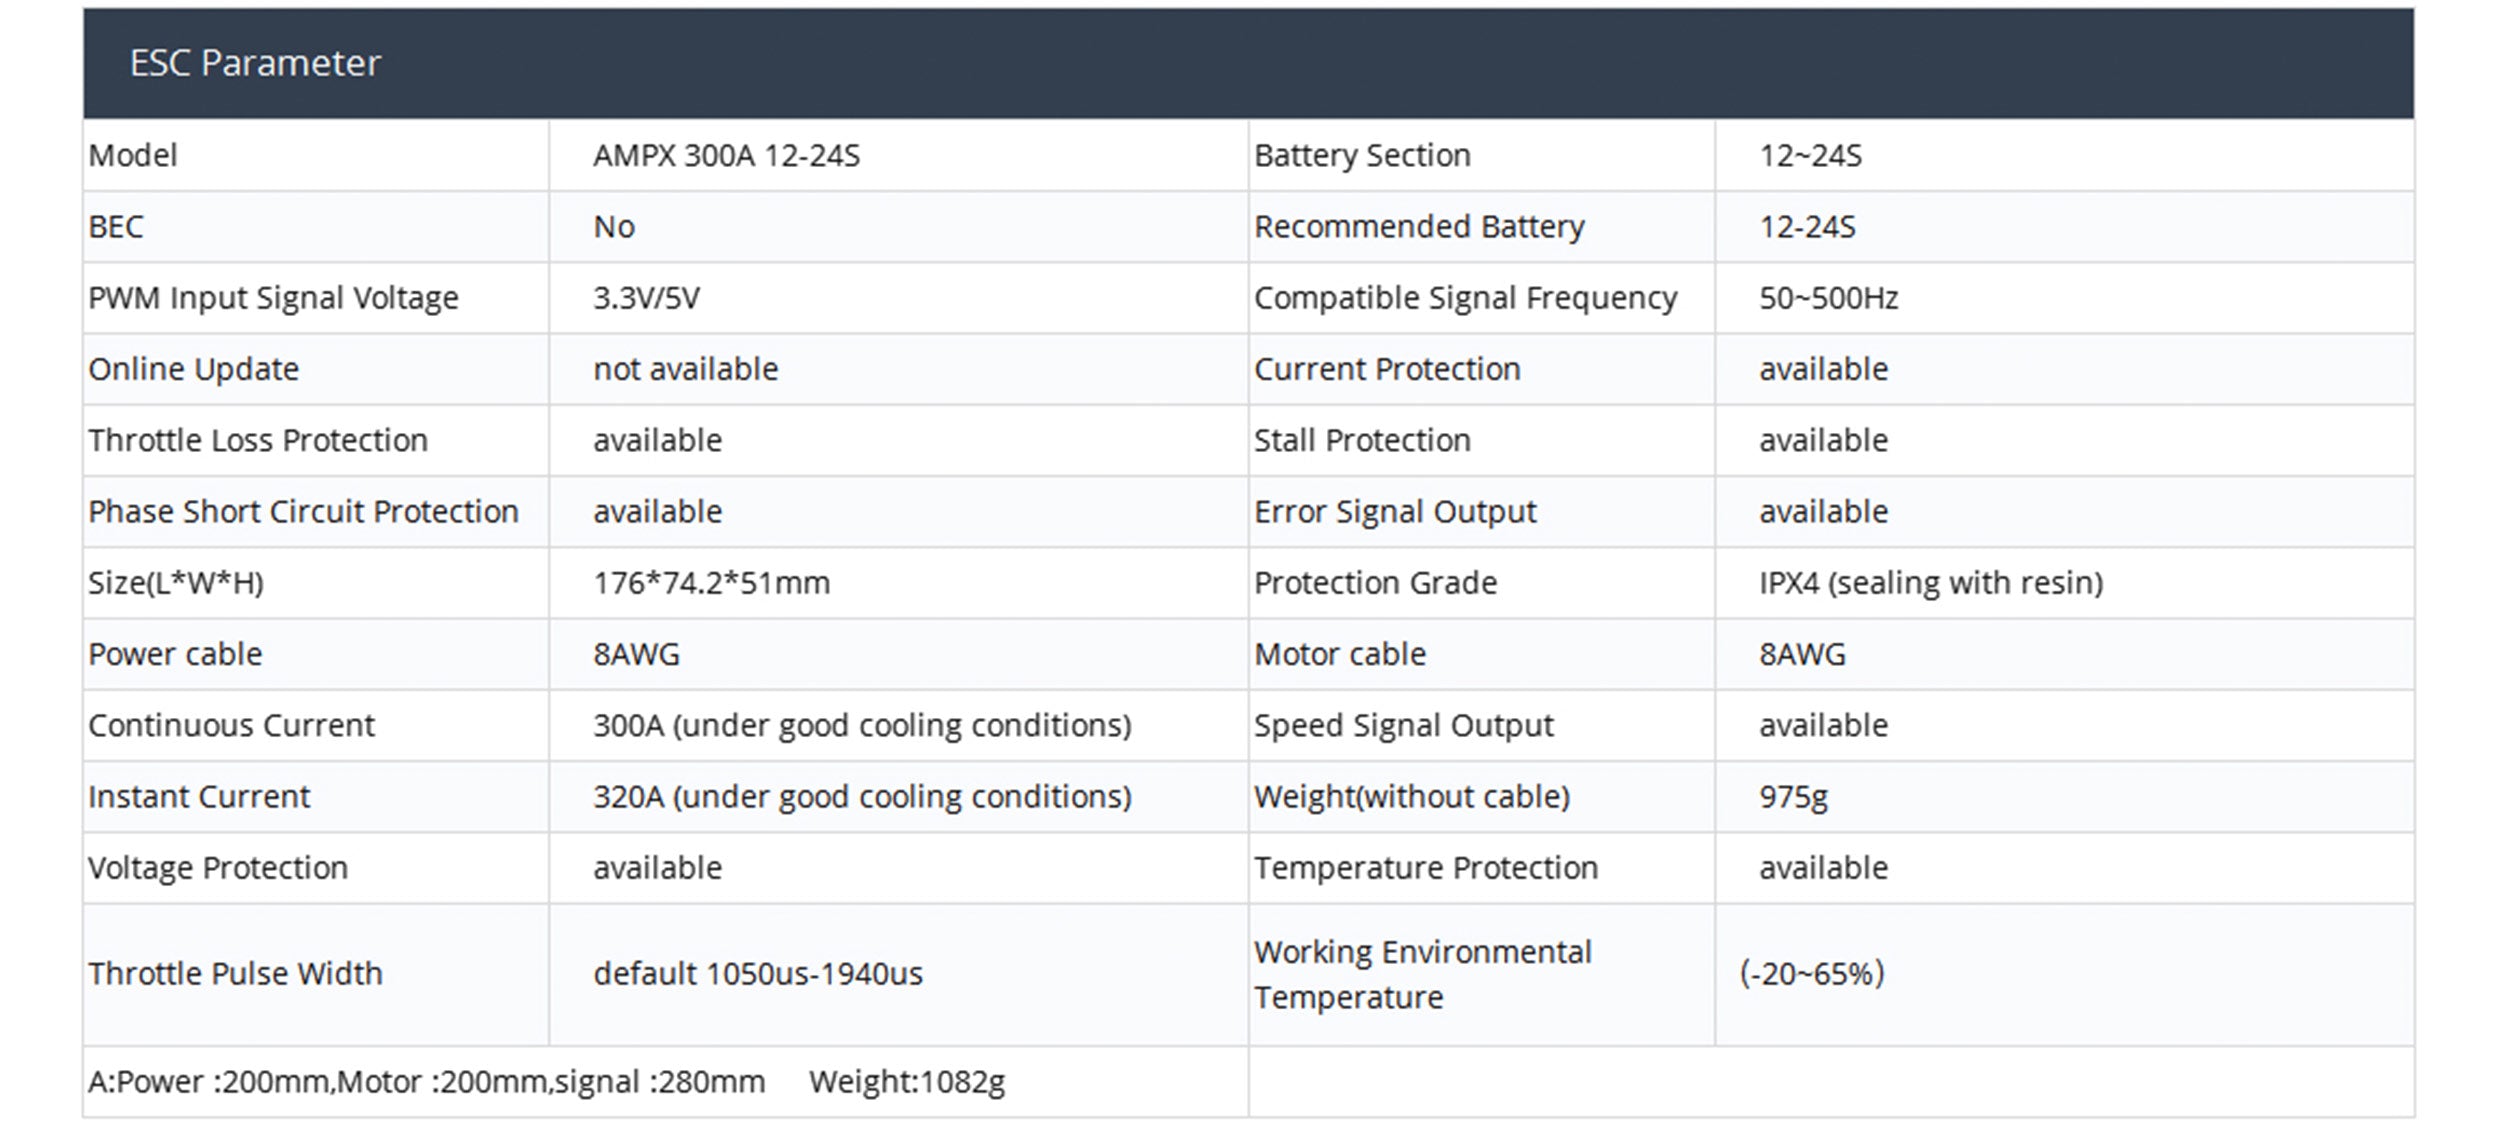Click the Motor cable 8AWG value

point(1802,654)
